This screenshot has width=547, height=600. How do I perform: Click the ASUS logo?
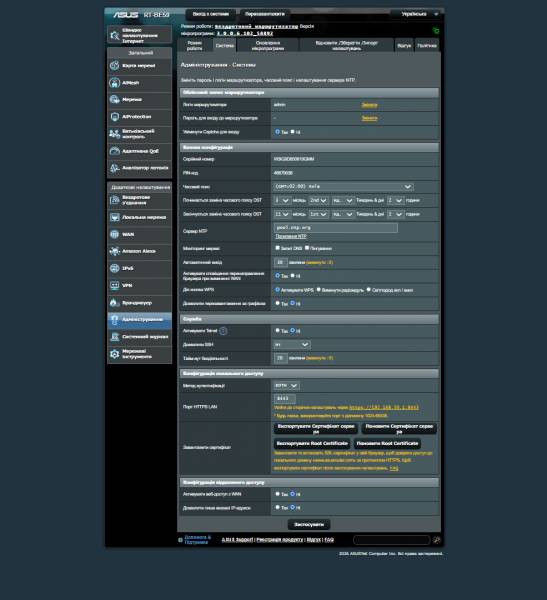tap(126, 15)
